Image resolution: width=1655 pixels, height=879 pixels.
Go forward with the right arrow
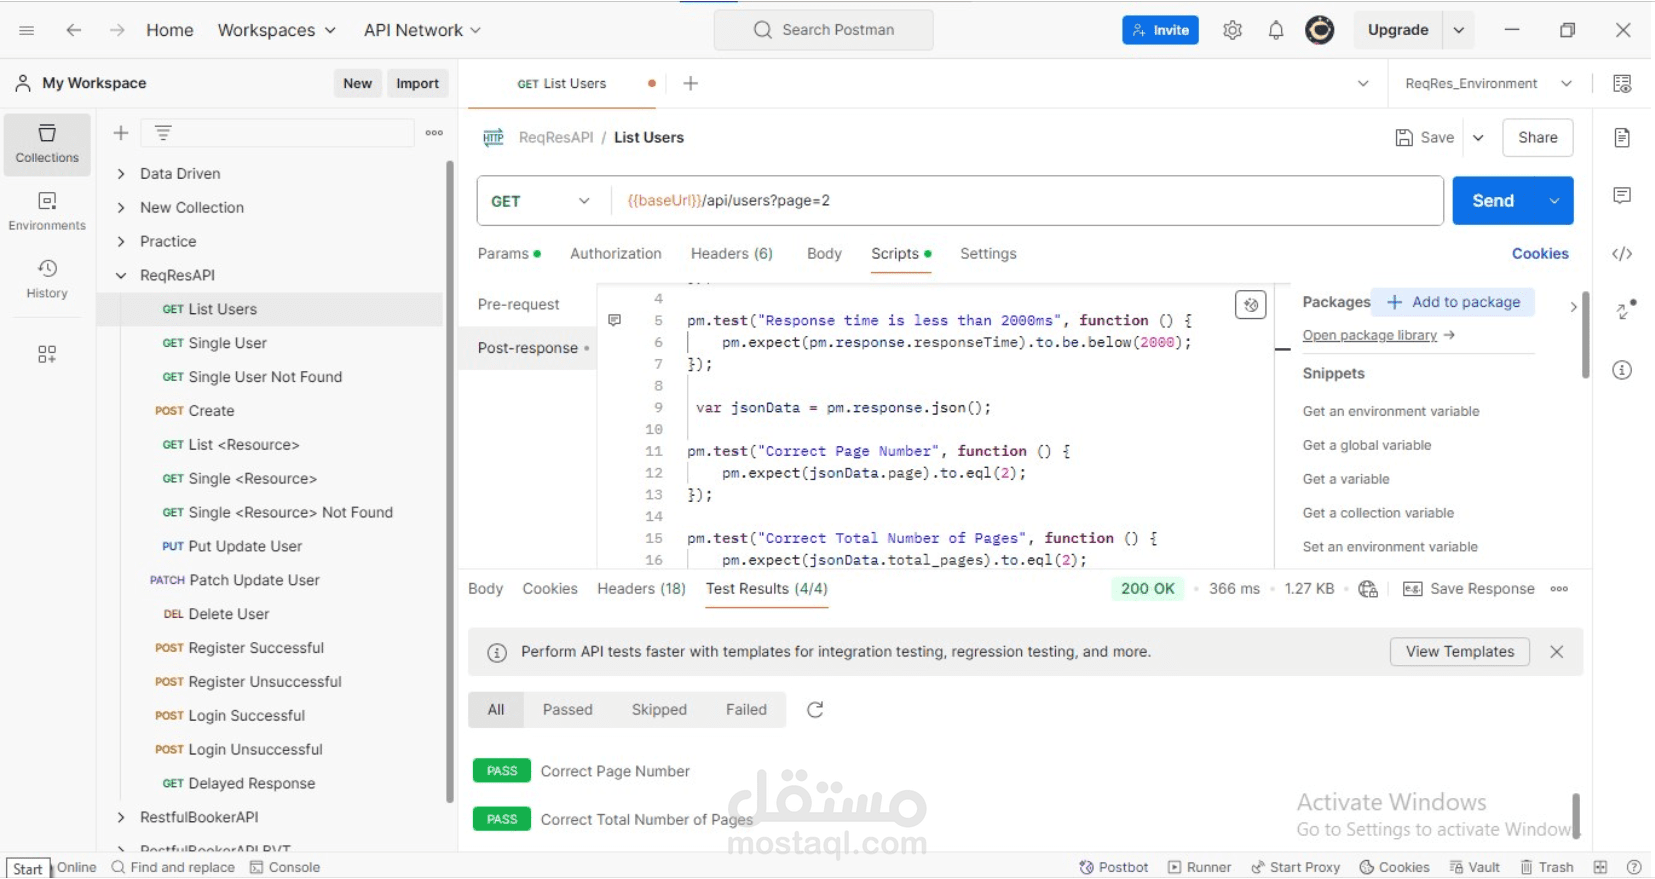[117, 30]
